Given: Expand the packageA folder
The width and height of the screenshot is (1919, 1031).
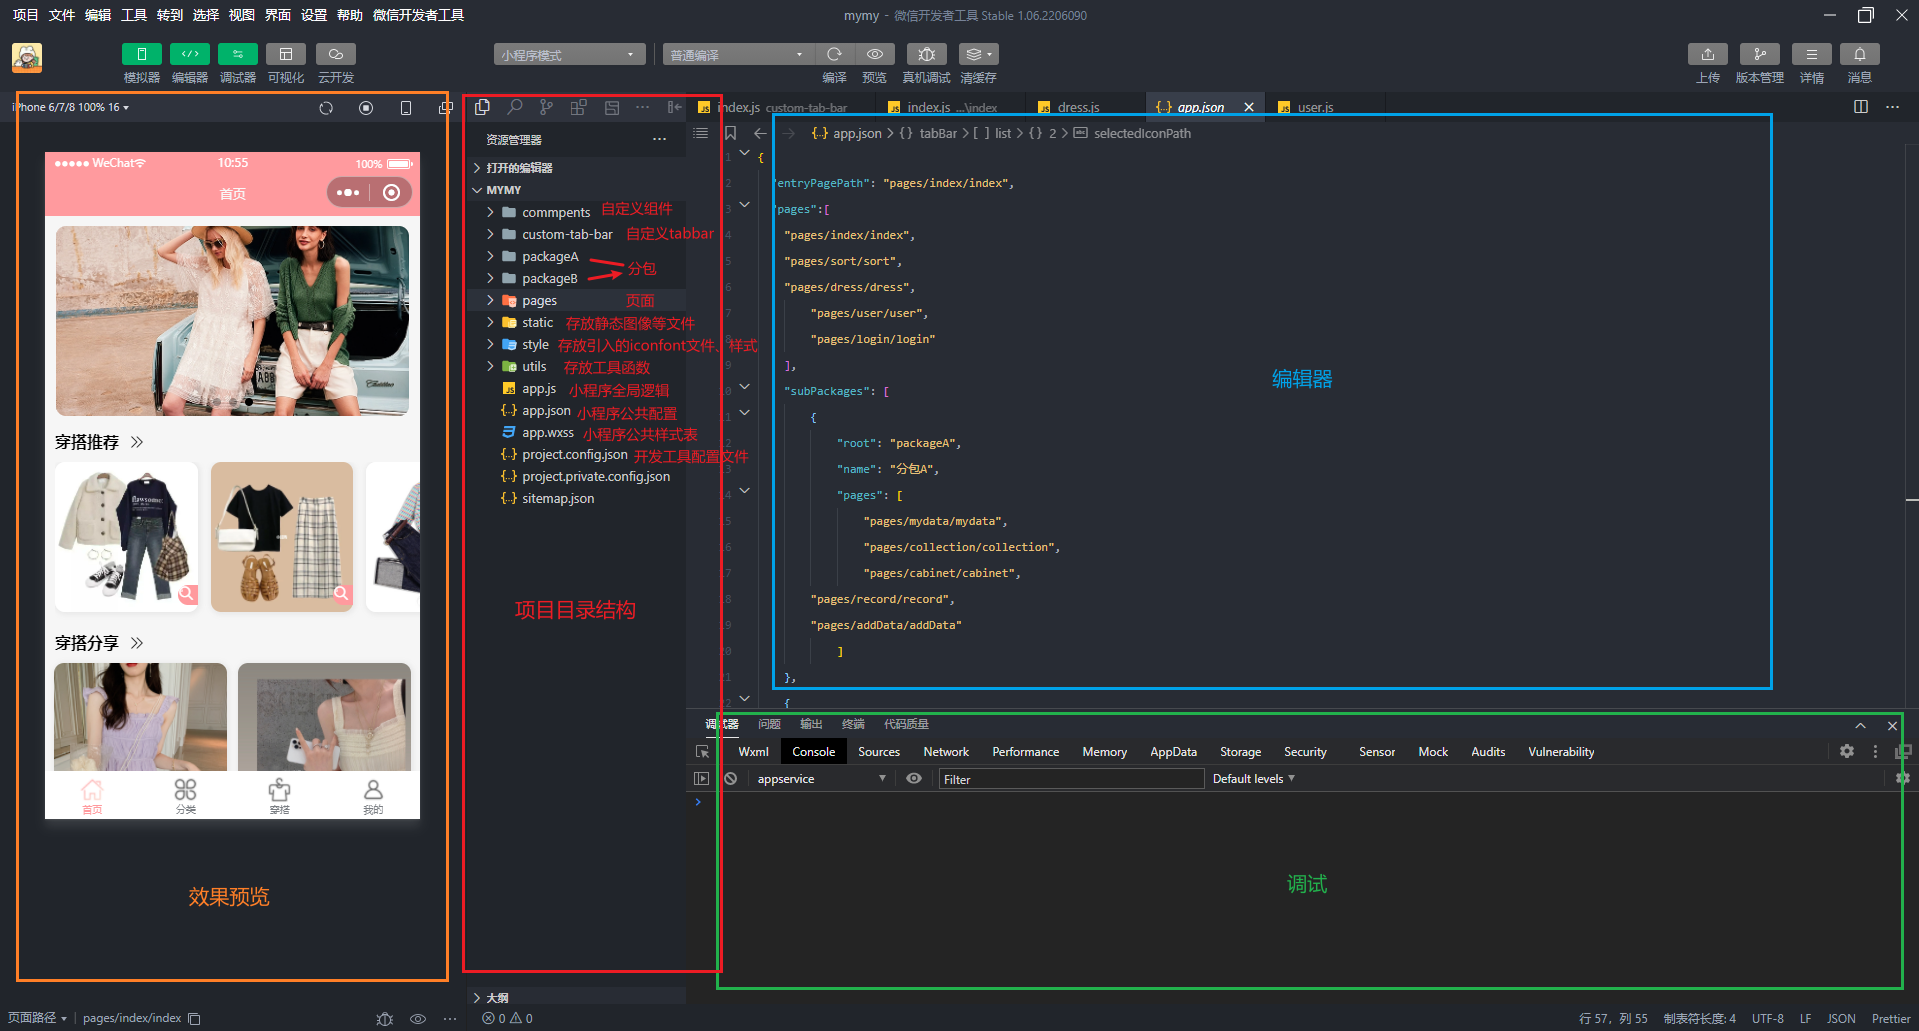Looking at the screenshot, I should (x=549, y=256).
